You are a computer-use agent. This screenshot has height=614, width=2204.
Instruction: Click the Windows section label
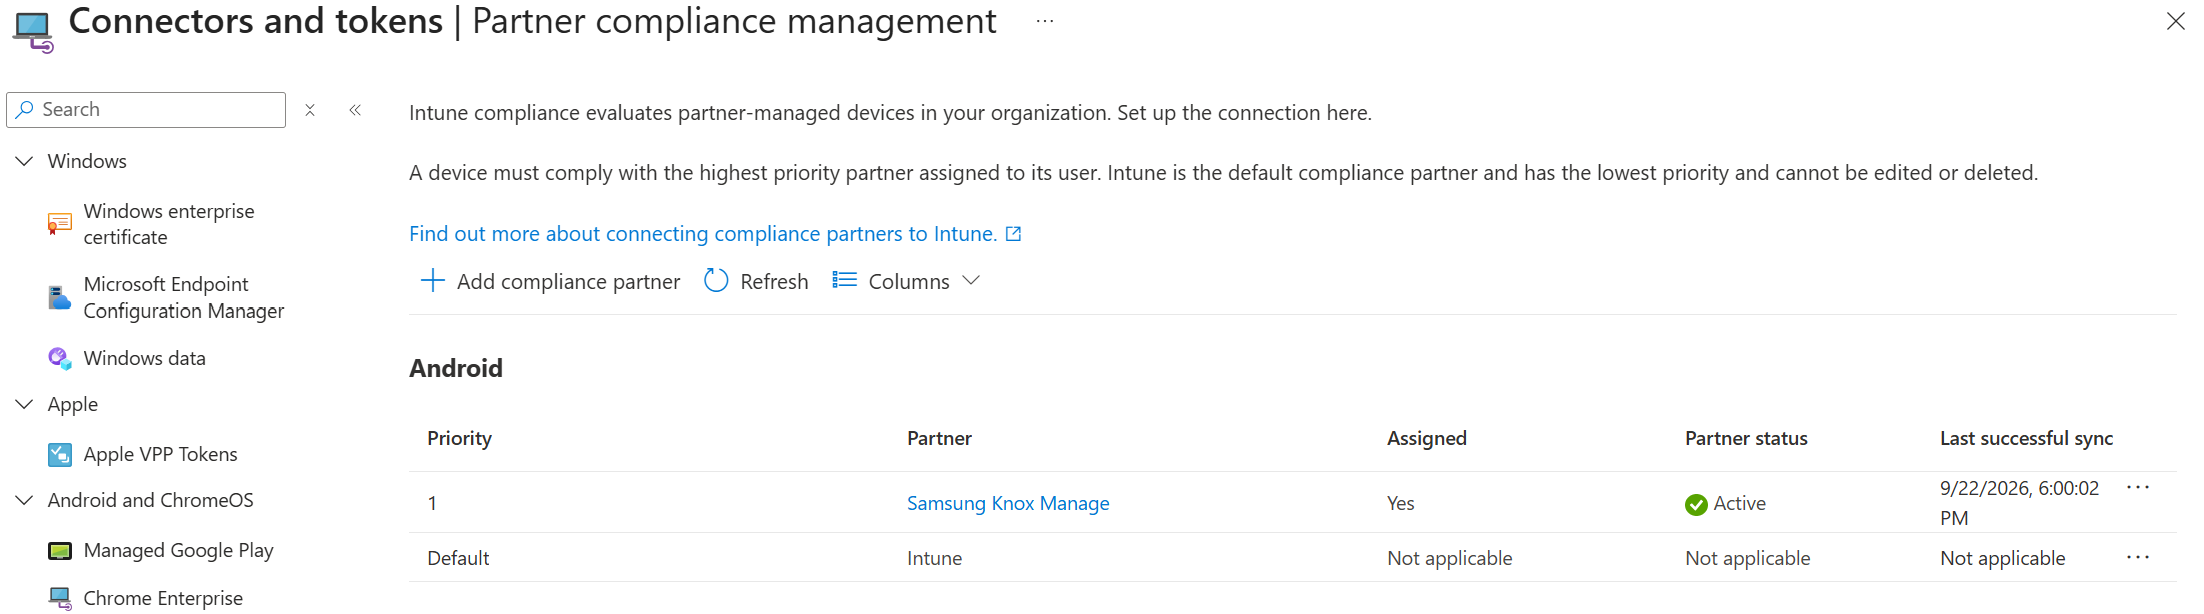click(x=87, y=161)
